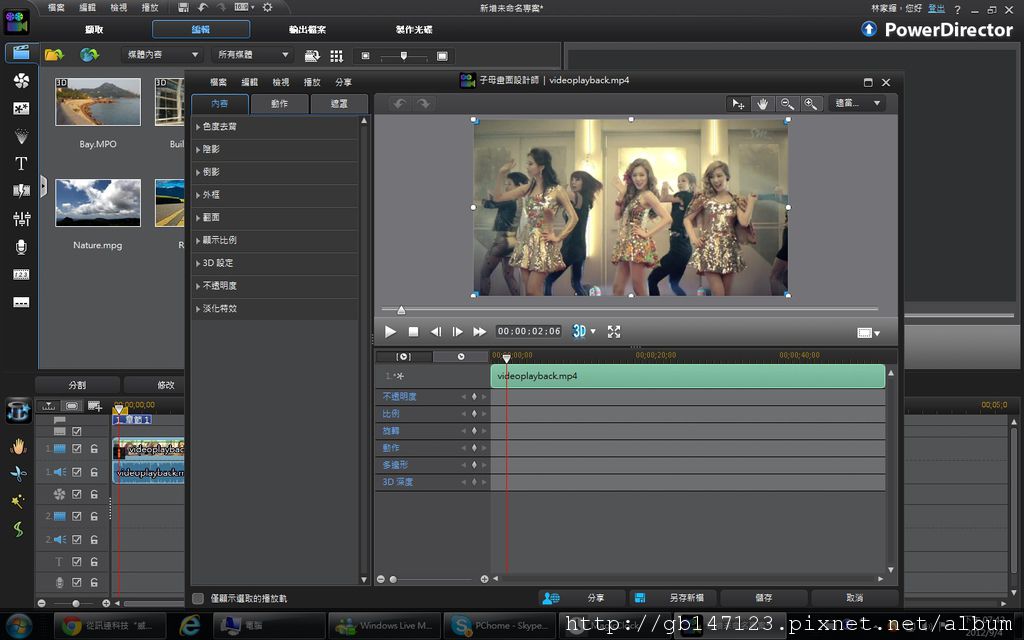
Task: Click the Magic Fix wand icon
Action: coord(18,501)
